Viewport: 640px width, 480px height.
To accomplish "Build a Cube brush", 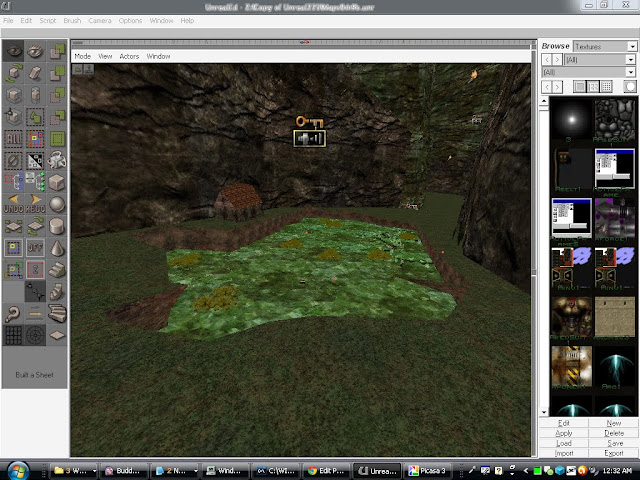I will [57, 182].
